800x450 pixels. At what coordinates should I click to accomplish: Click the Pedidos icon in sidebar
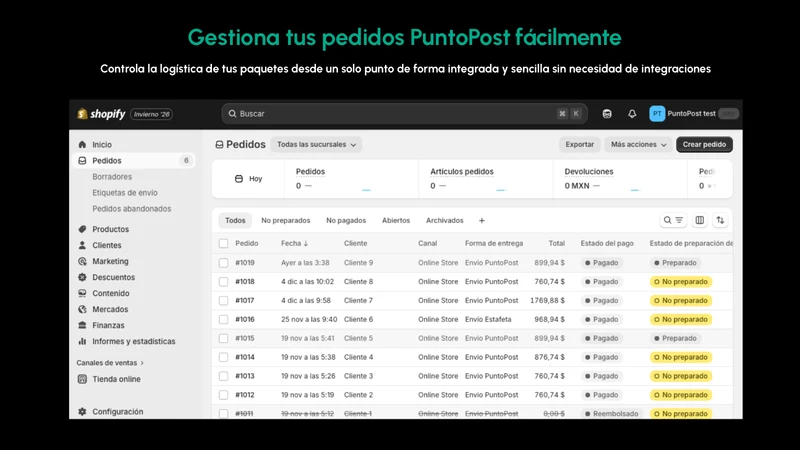(82, 161)
